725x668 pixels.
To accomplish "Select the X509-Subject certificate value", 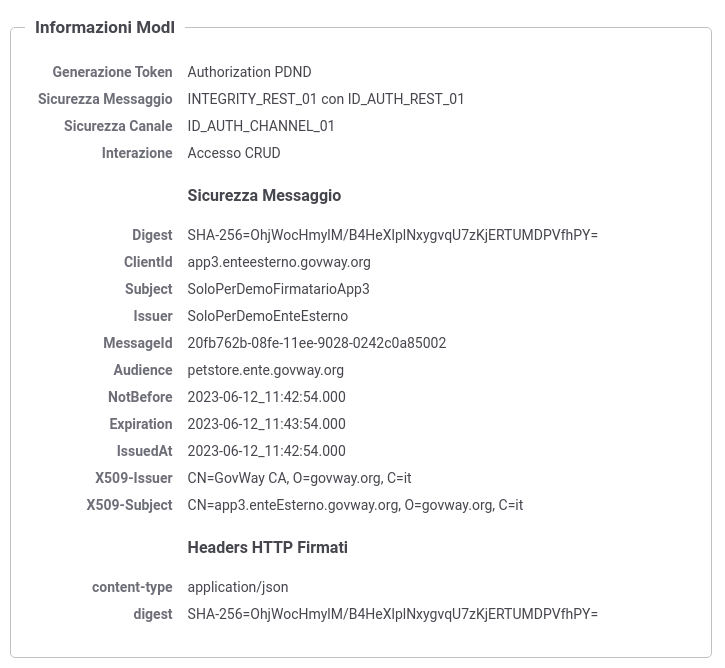I will (355, 505).
